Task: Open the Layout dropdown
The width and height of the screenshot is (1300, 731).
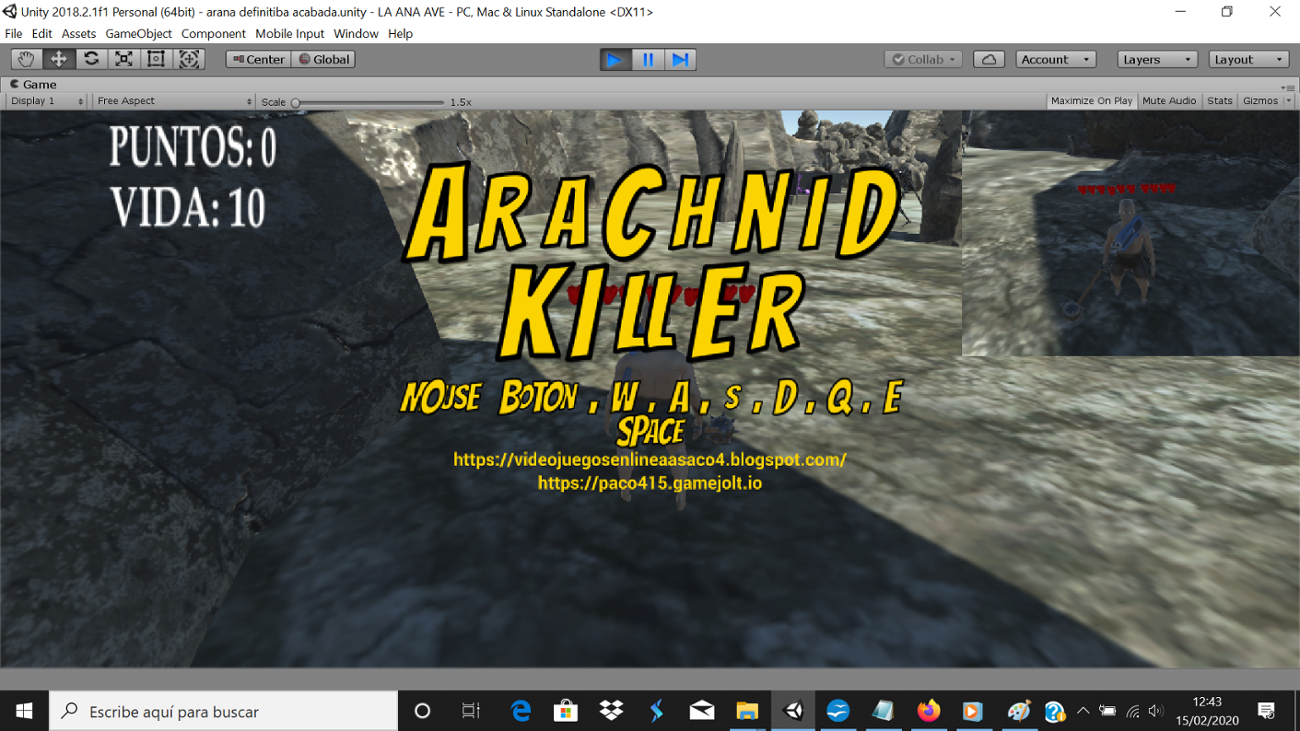Action: [1247, 59]
